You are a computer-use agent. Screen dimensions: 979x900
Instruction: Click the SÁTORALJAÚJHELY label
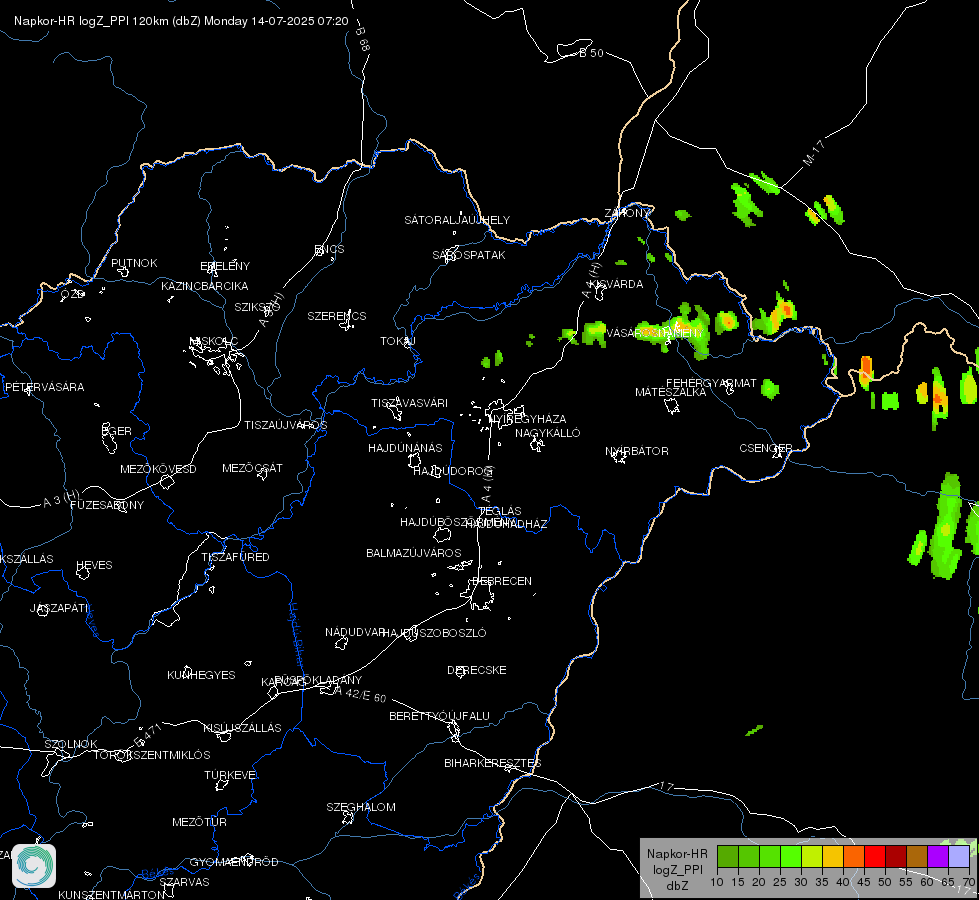pyautogui.click(x=457, y=220)
